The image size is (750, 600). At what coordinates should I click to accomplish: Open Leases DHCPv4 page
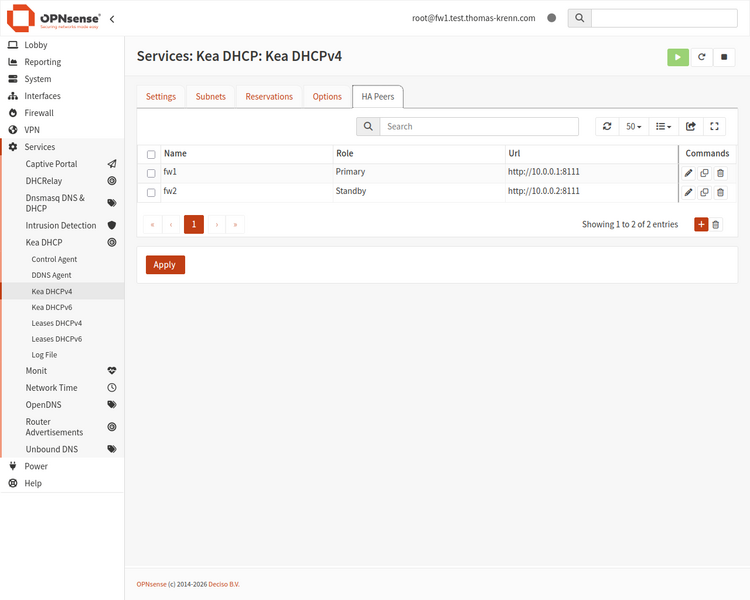(x=56, y=323)
